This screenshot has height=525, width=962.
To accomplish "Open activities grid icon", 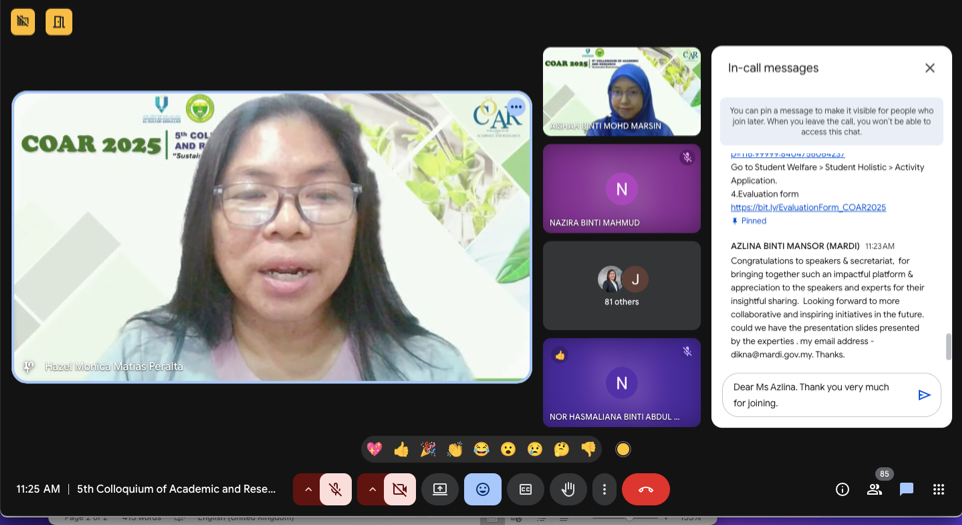I will tap(938, 489).
